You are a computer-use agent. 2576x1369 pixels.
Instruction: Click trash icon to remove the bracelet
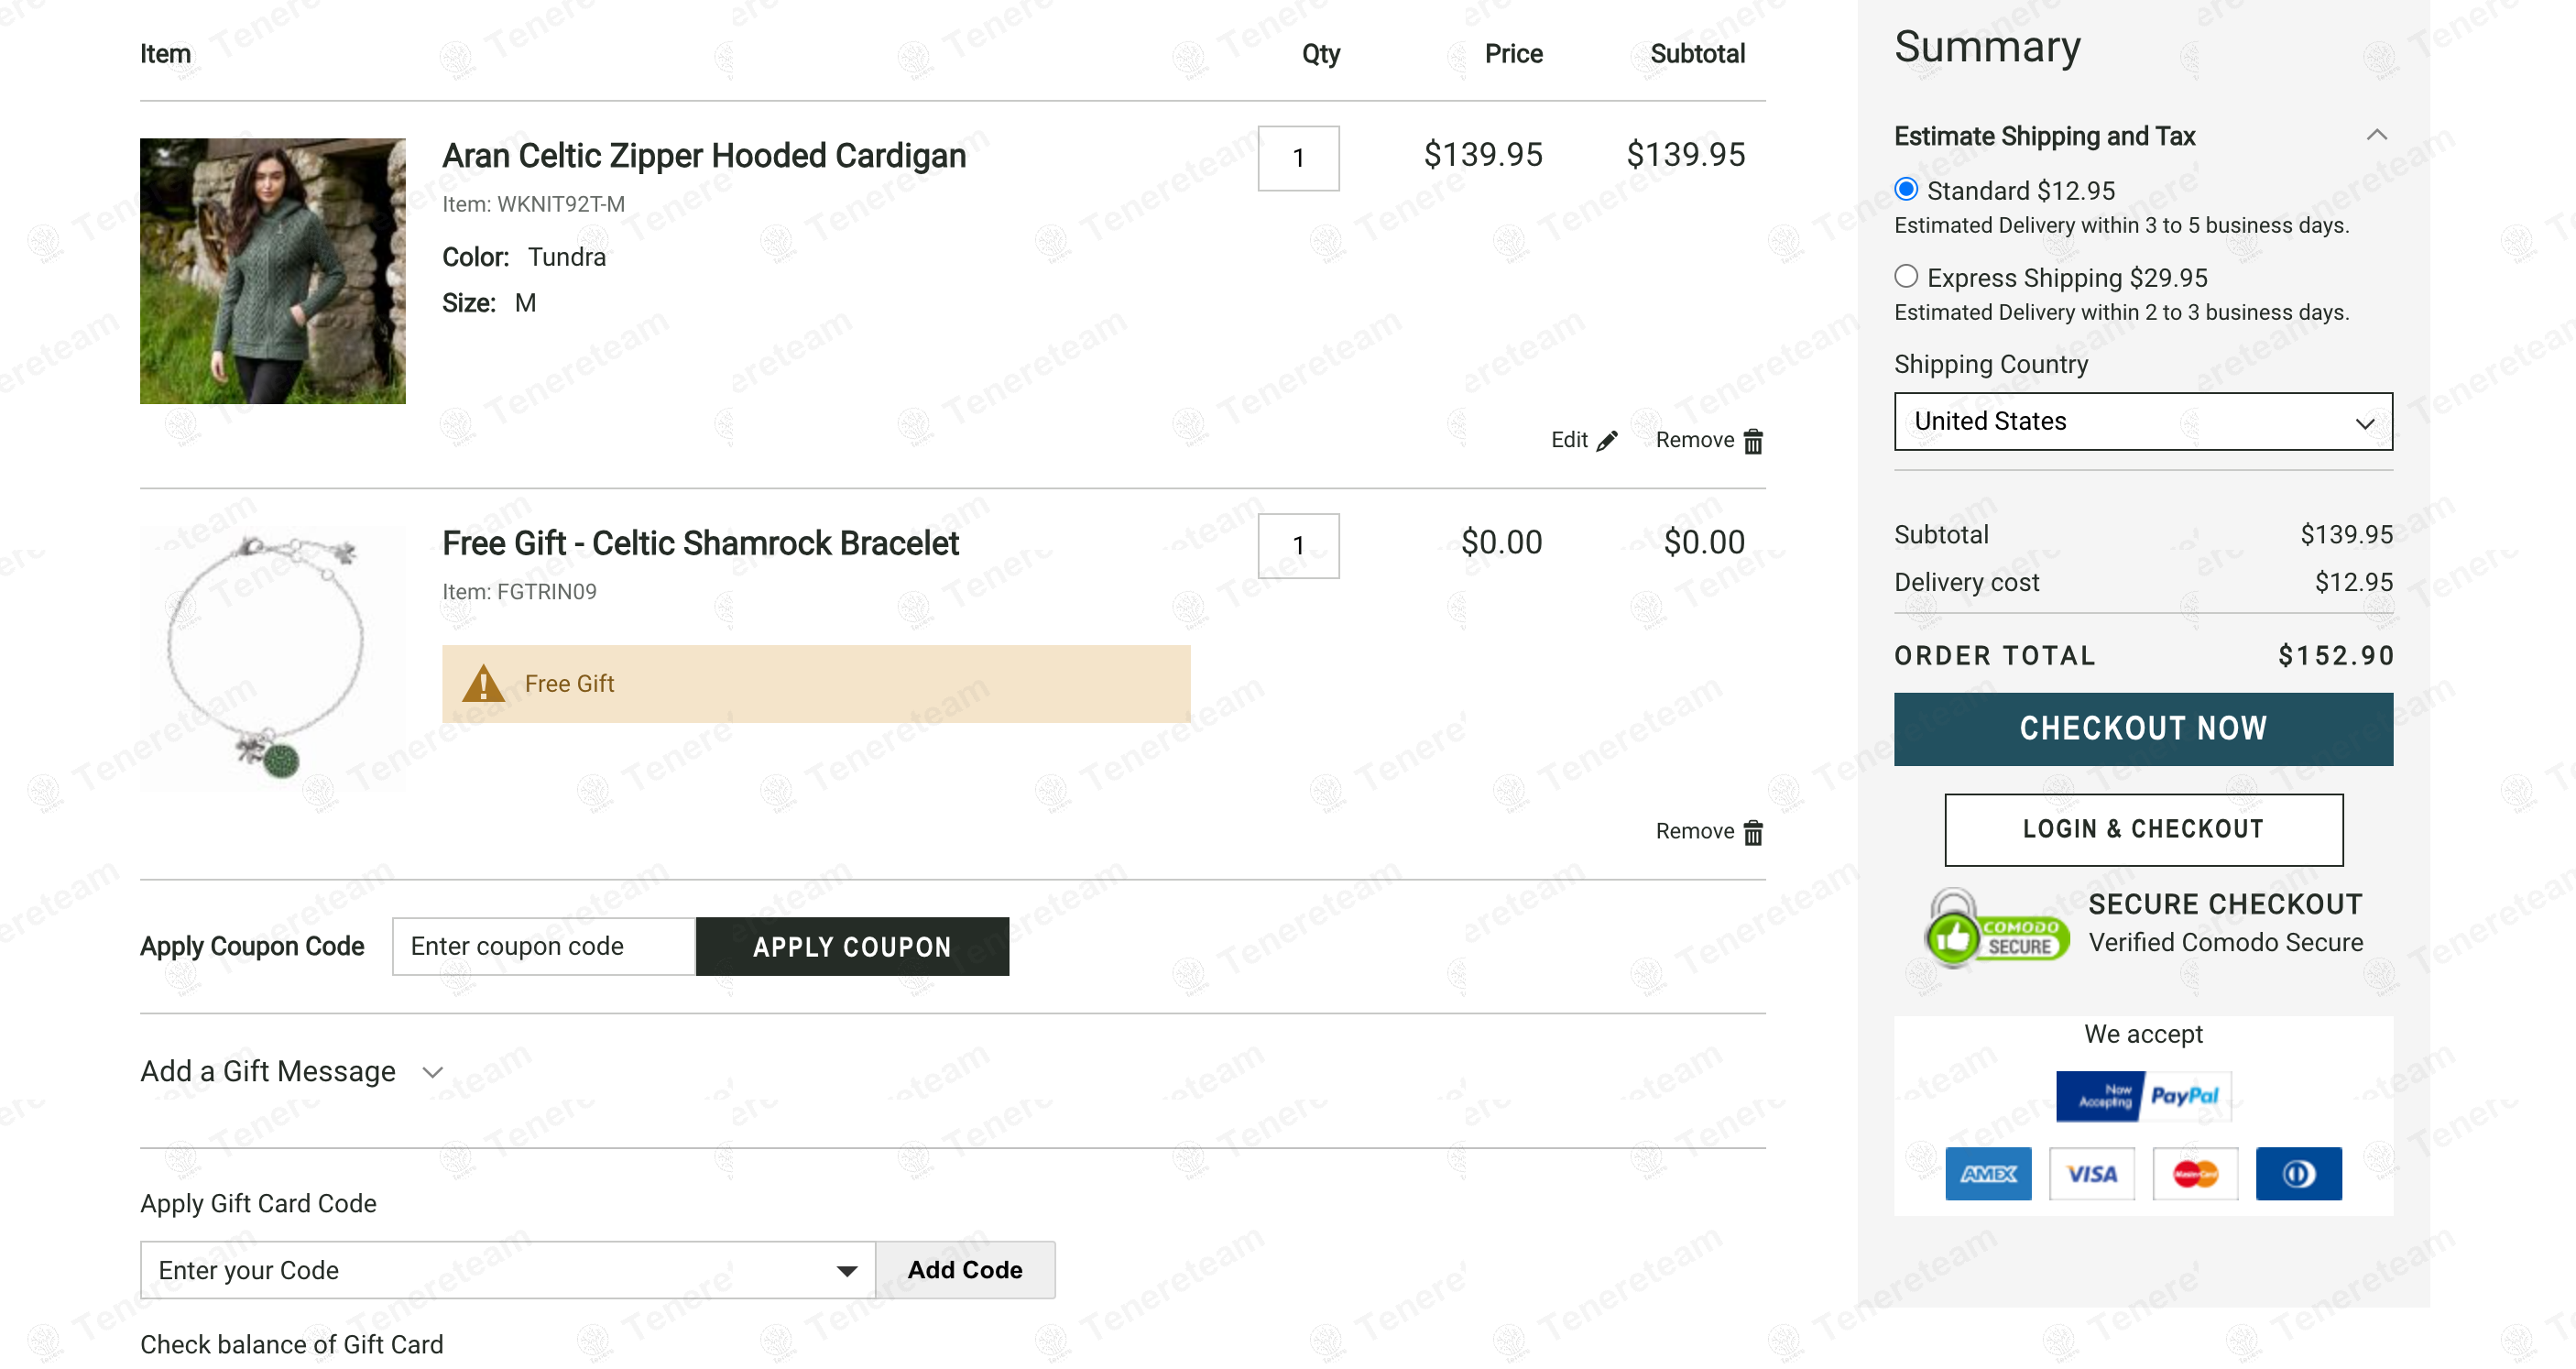click(x=1752, y=832)
